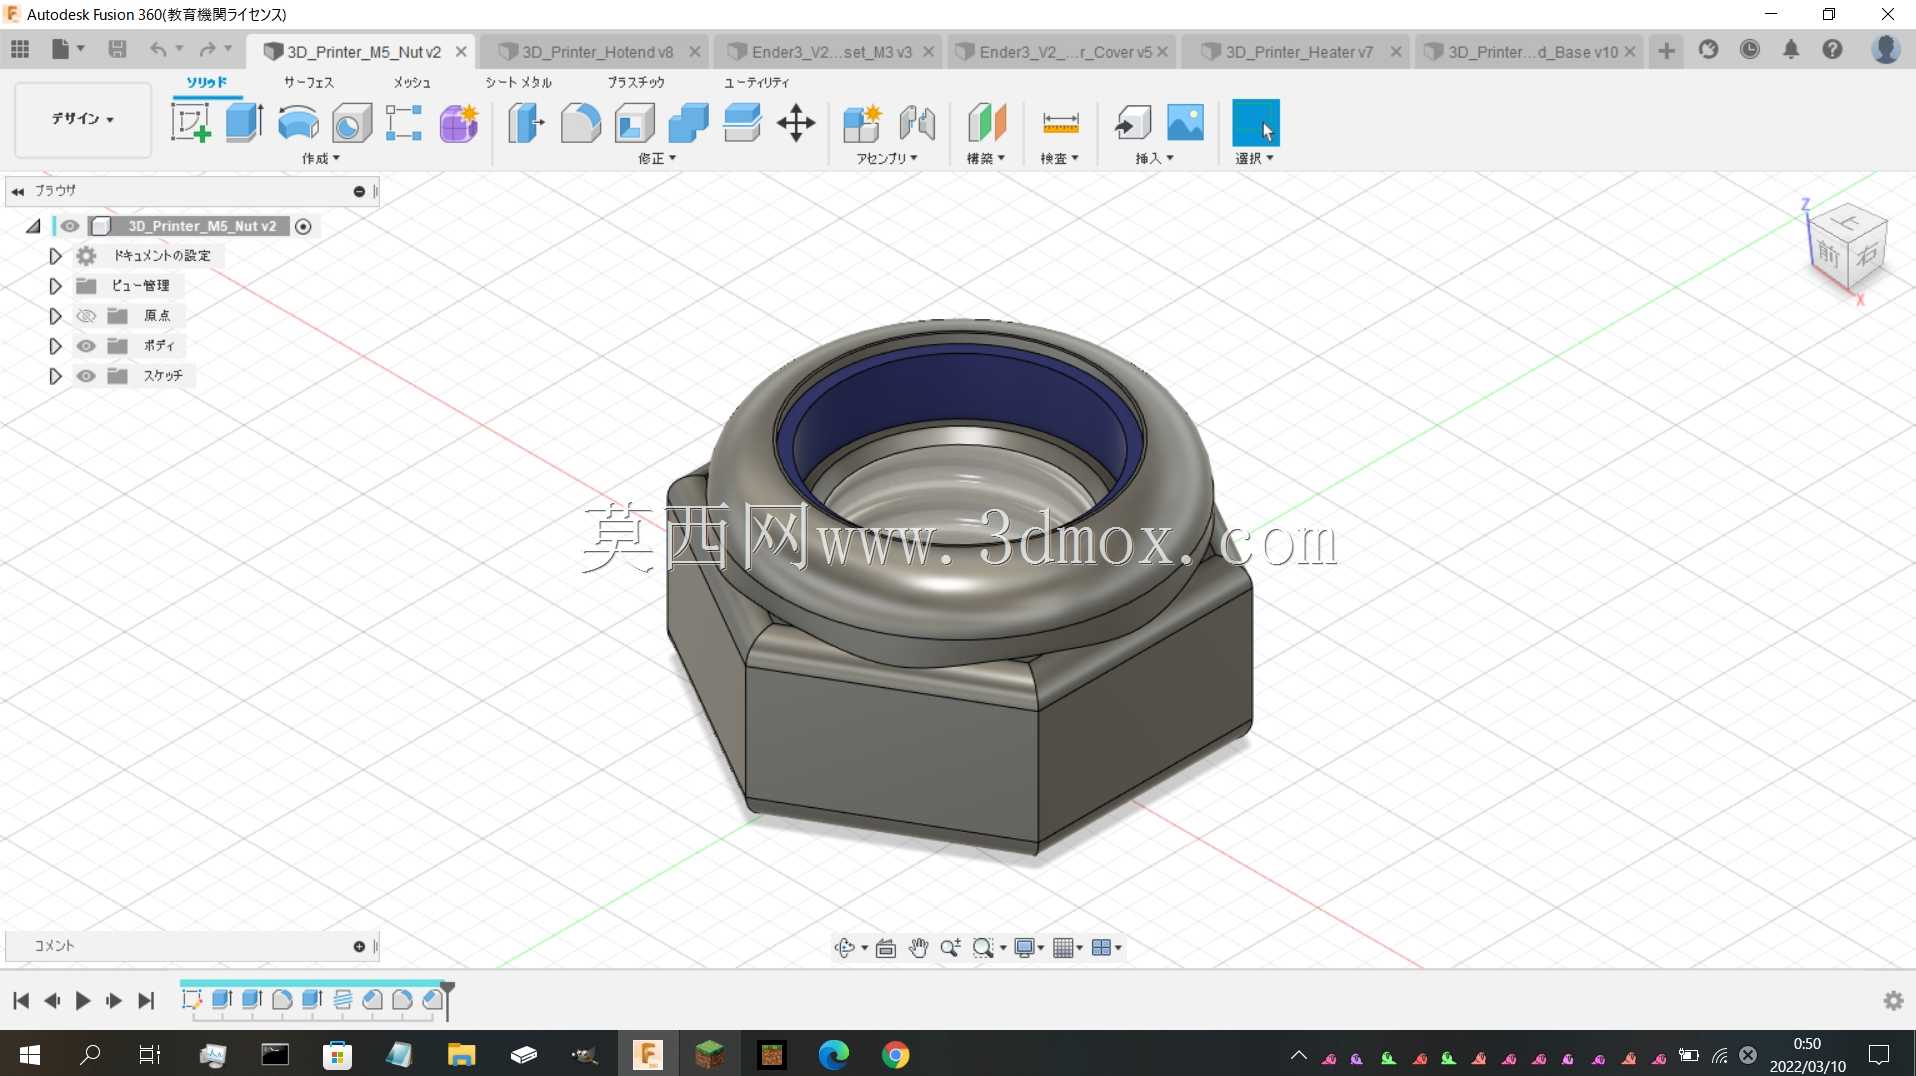Click the Job Status clock icon
This screenshot has height=1076, width=1916.
coord(1749,49)
